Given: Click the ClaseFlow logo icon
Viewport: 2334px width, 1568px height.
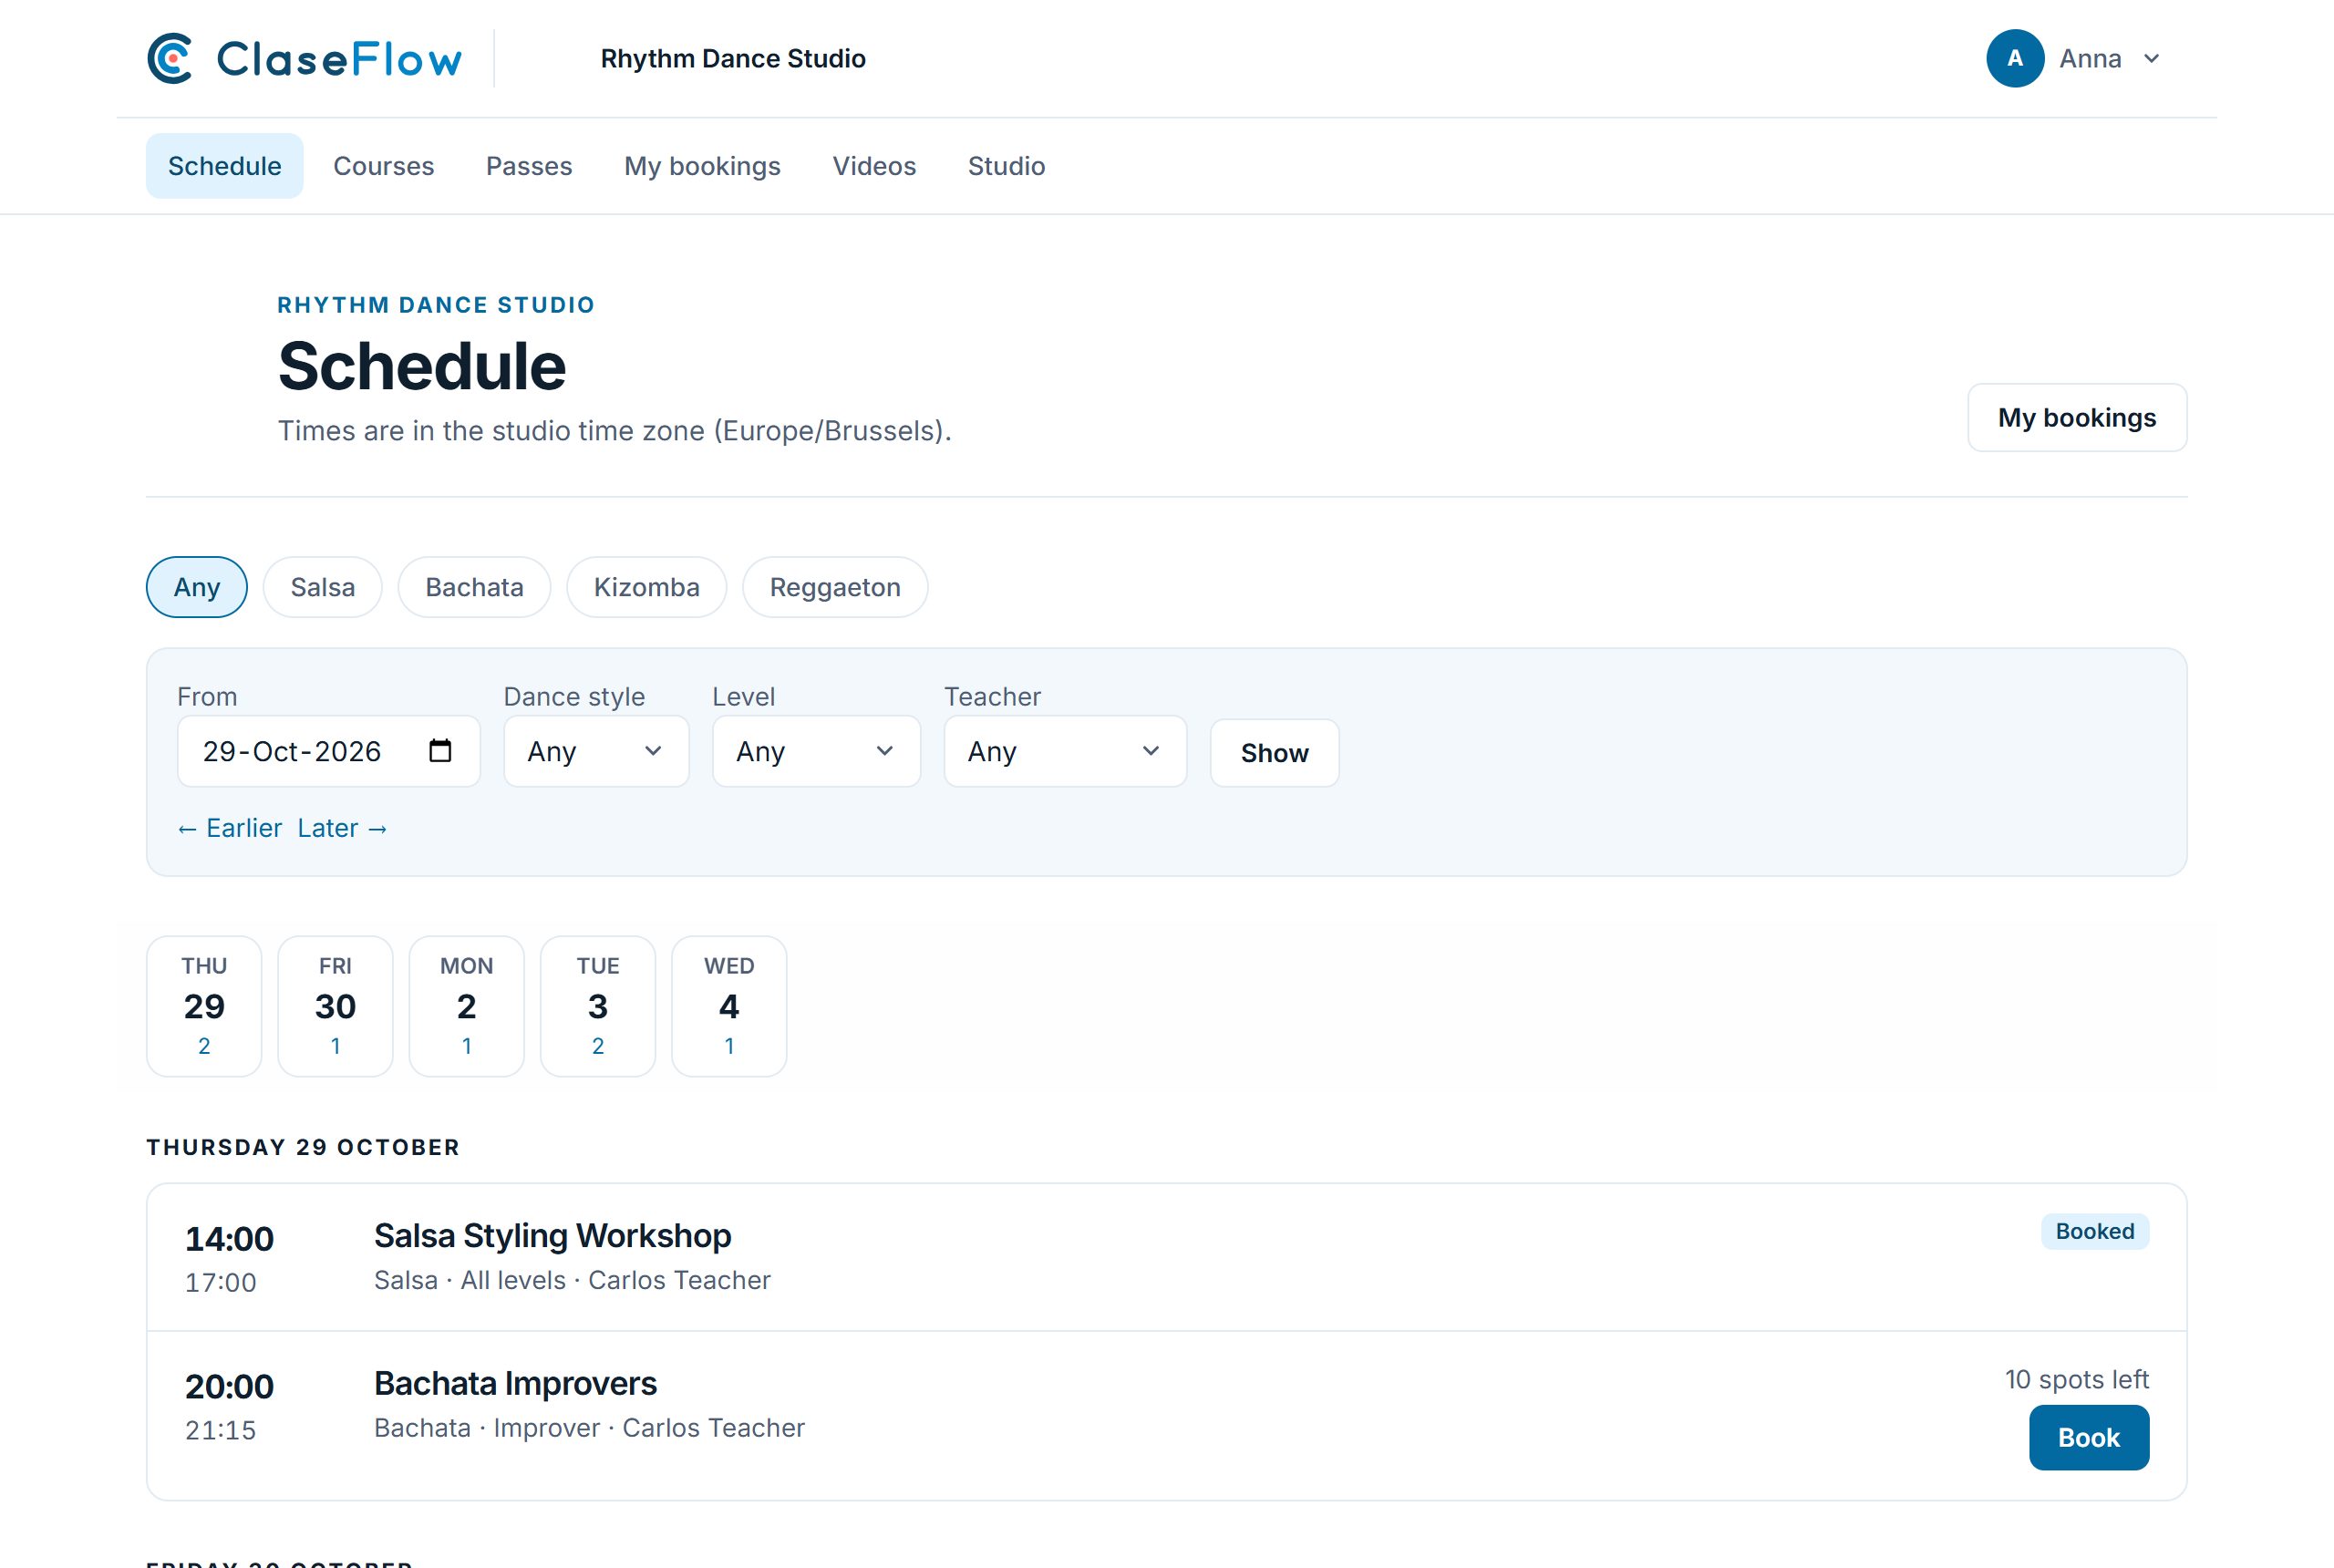Looking at the screenshot, I should click(x=170, y=59).
